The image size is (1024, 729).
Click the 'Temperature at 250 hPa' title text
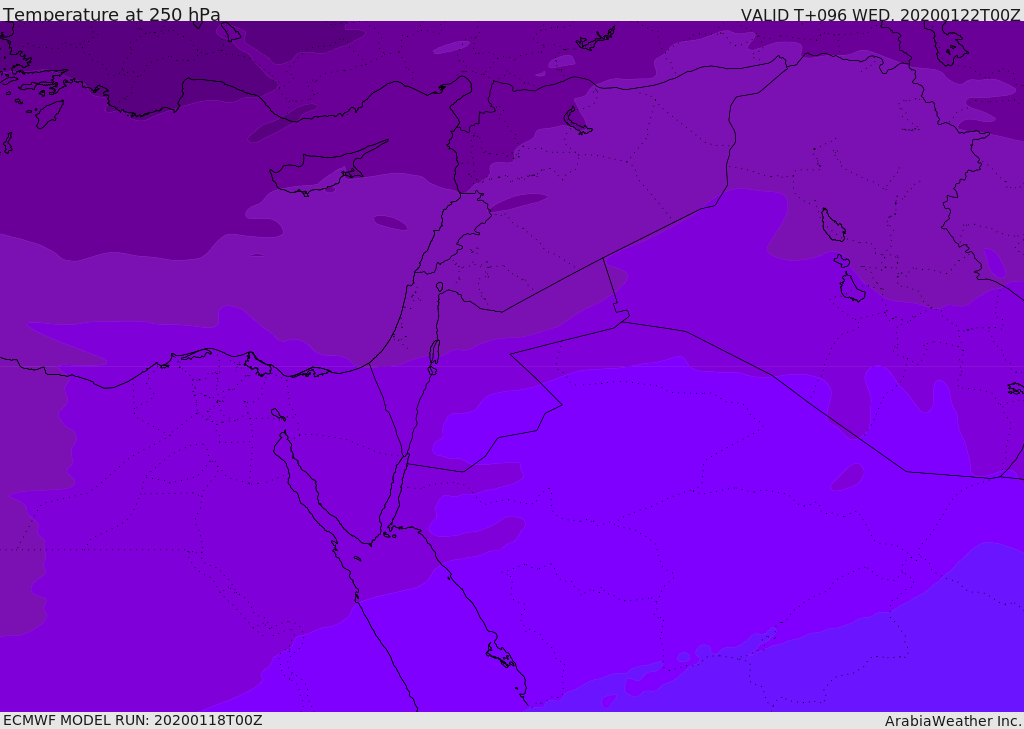point(112,14)
